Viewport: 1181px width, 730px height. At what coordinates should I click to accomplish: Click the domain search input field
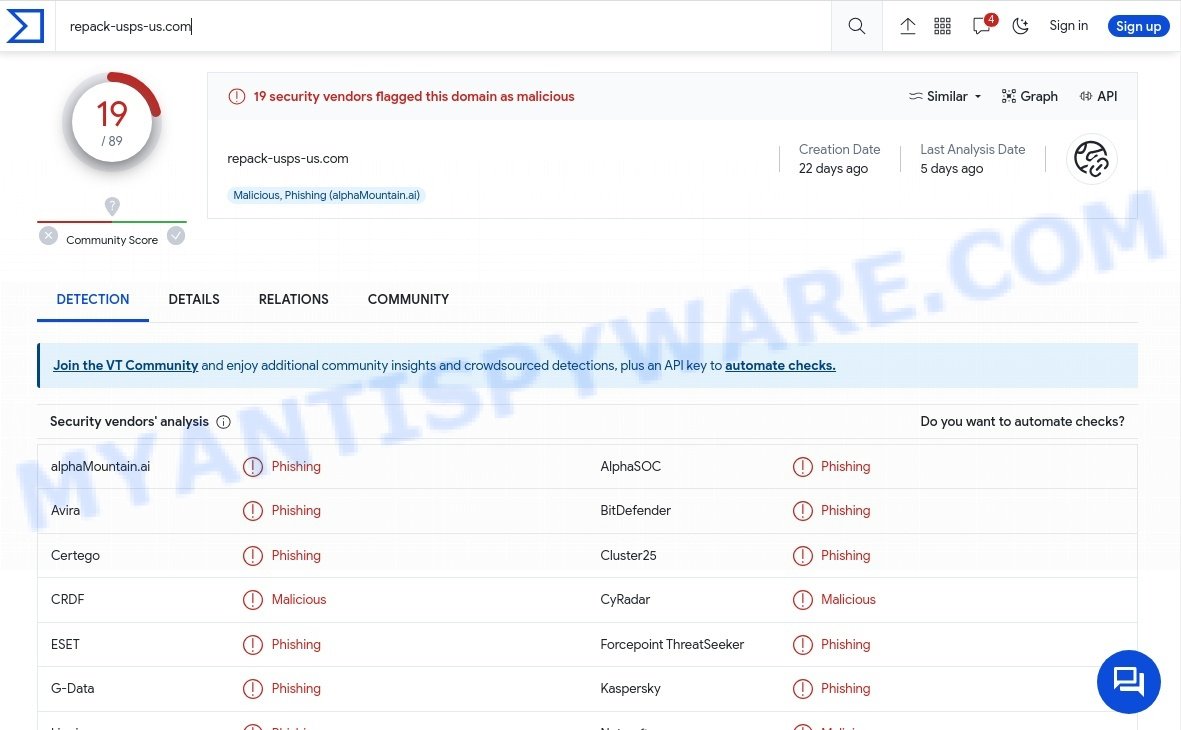pyautogui.click(x=443, y=26)
